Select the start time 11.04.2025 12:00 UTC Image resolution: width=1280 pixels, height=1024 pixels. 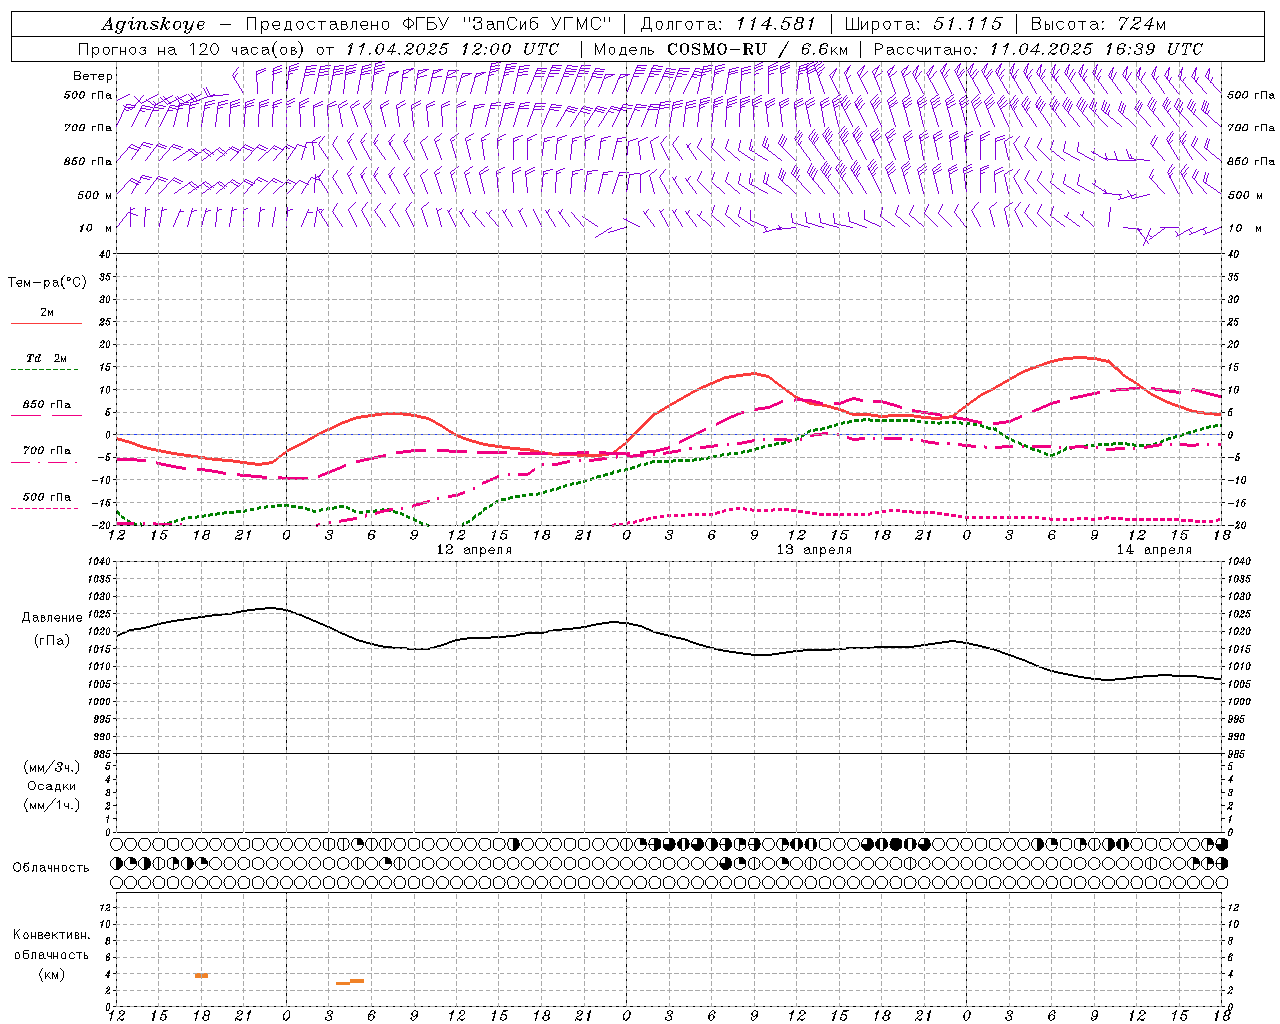click(452, 49)
